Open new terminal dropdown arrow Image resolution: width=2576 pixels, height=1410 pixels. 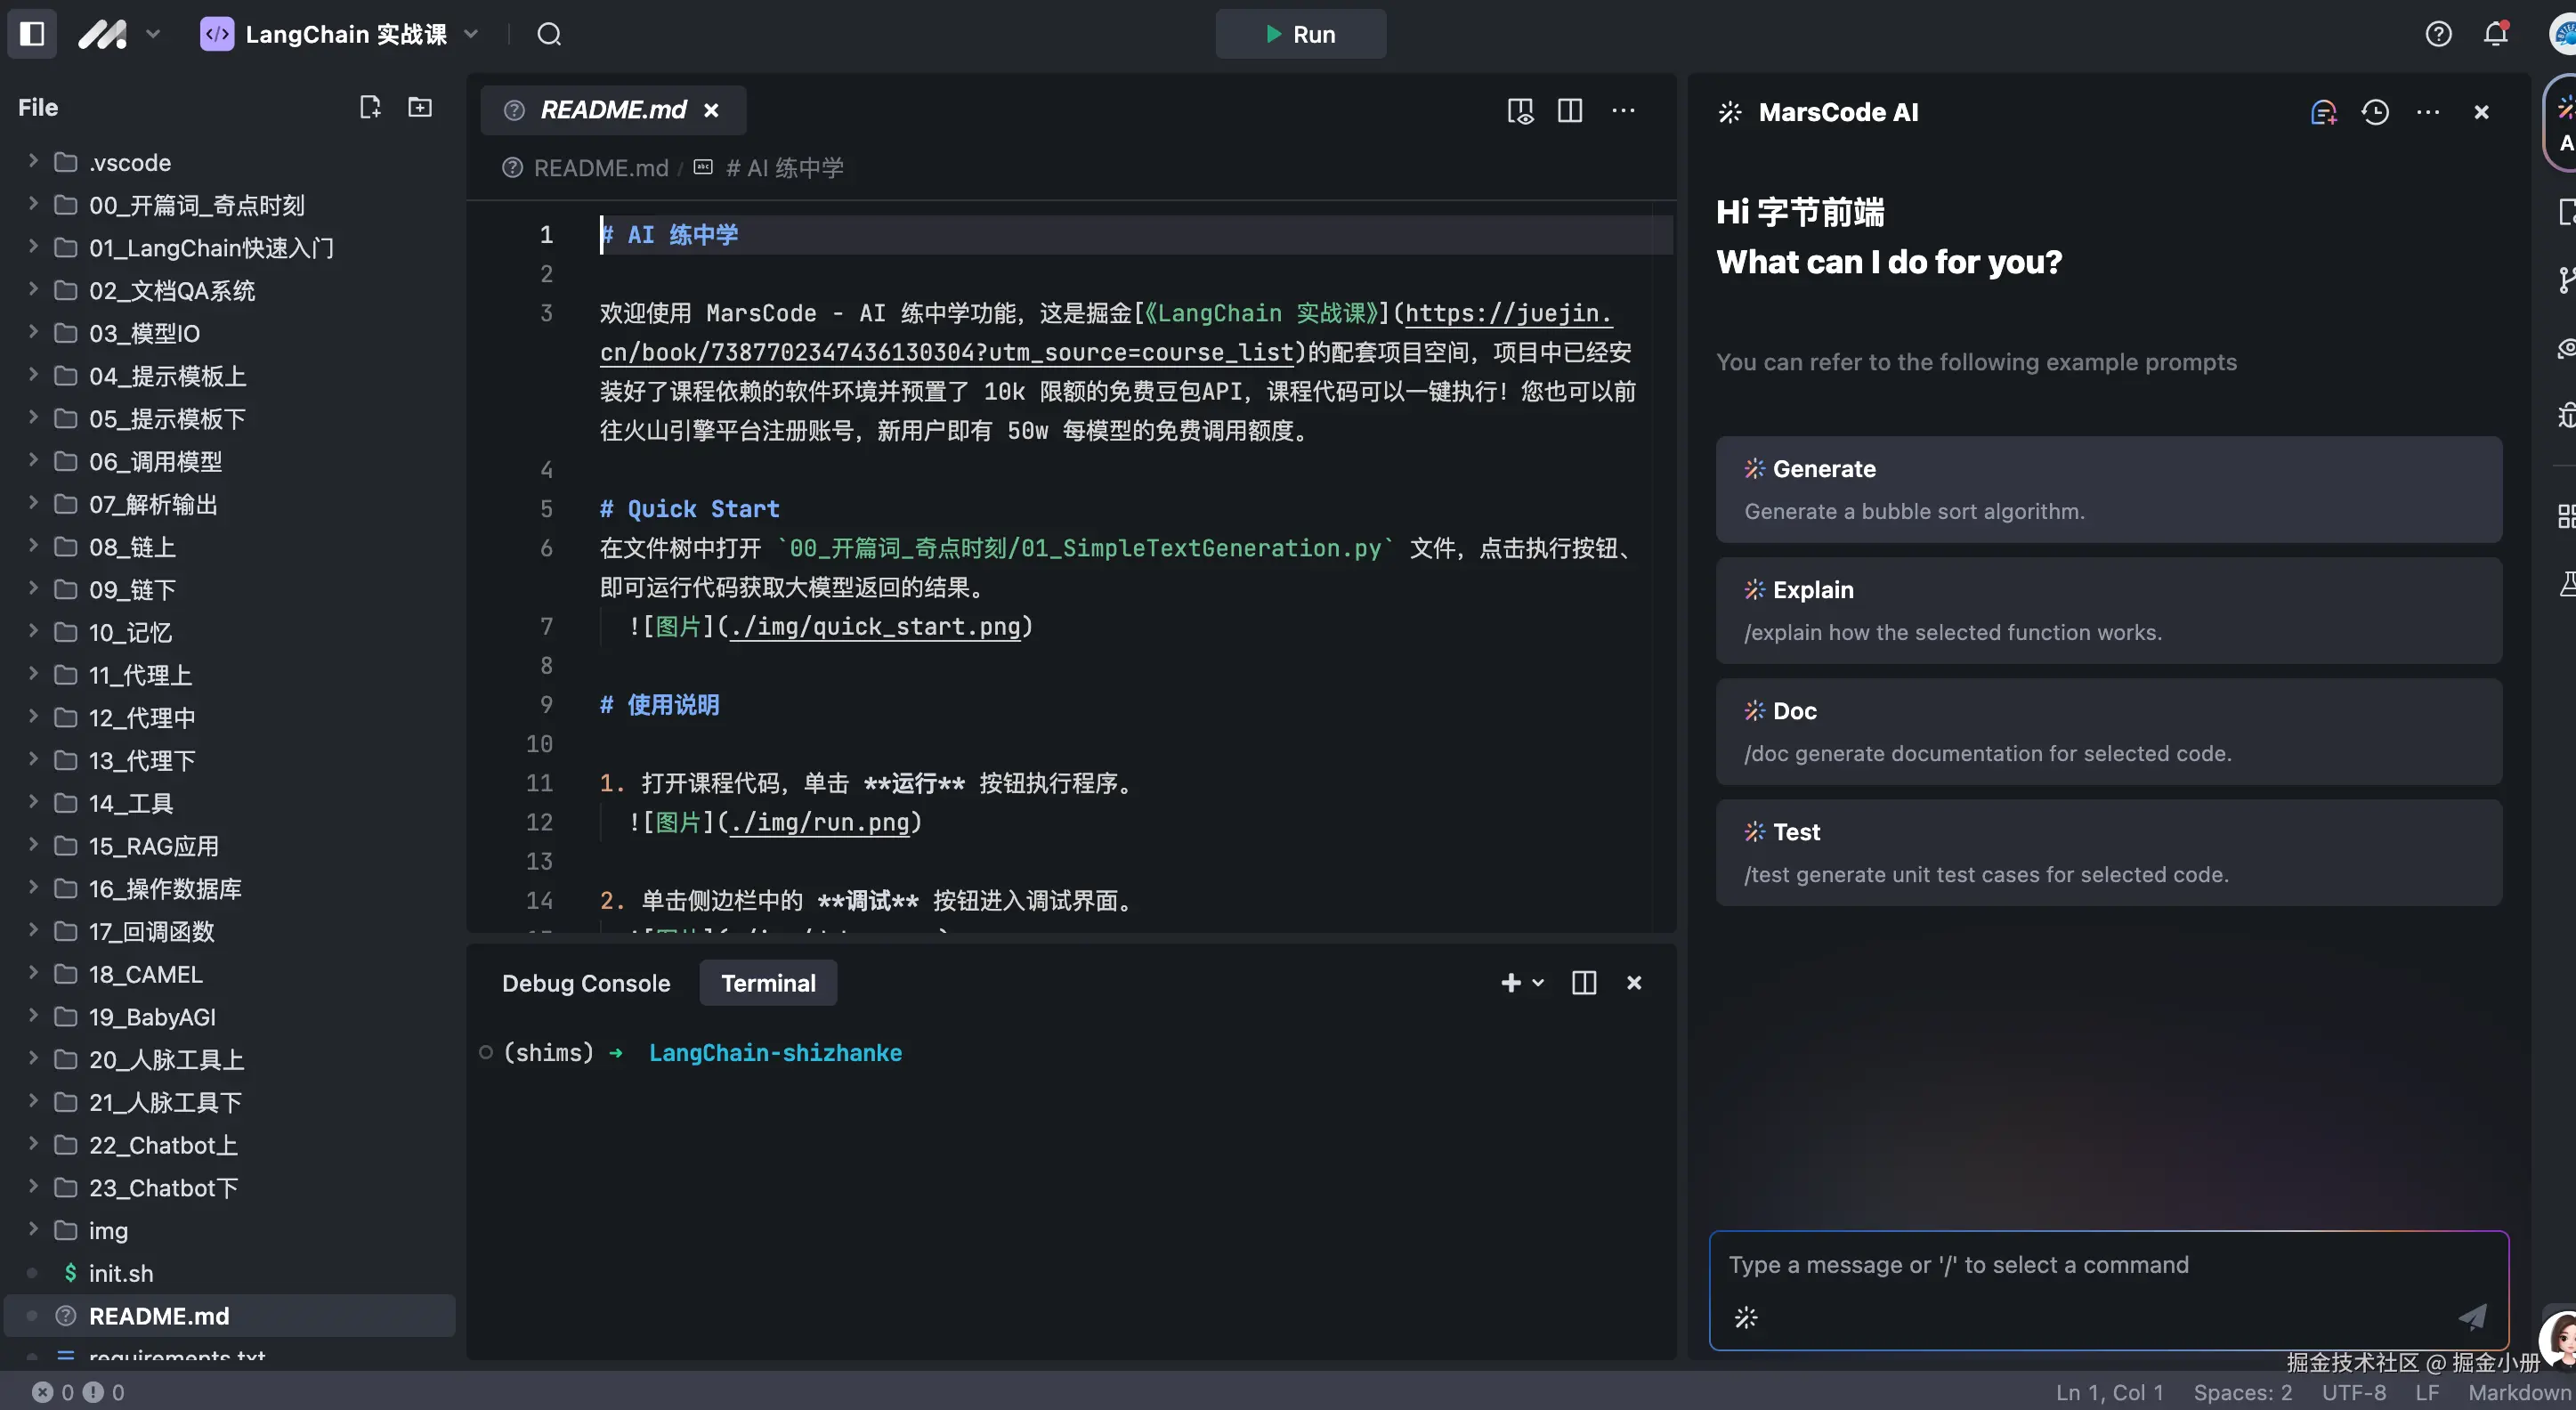(1538, 983)
